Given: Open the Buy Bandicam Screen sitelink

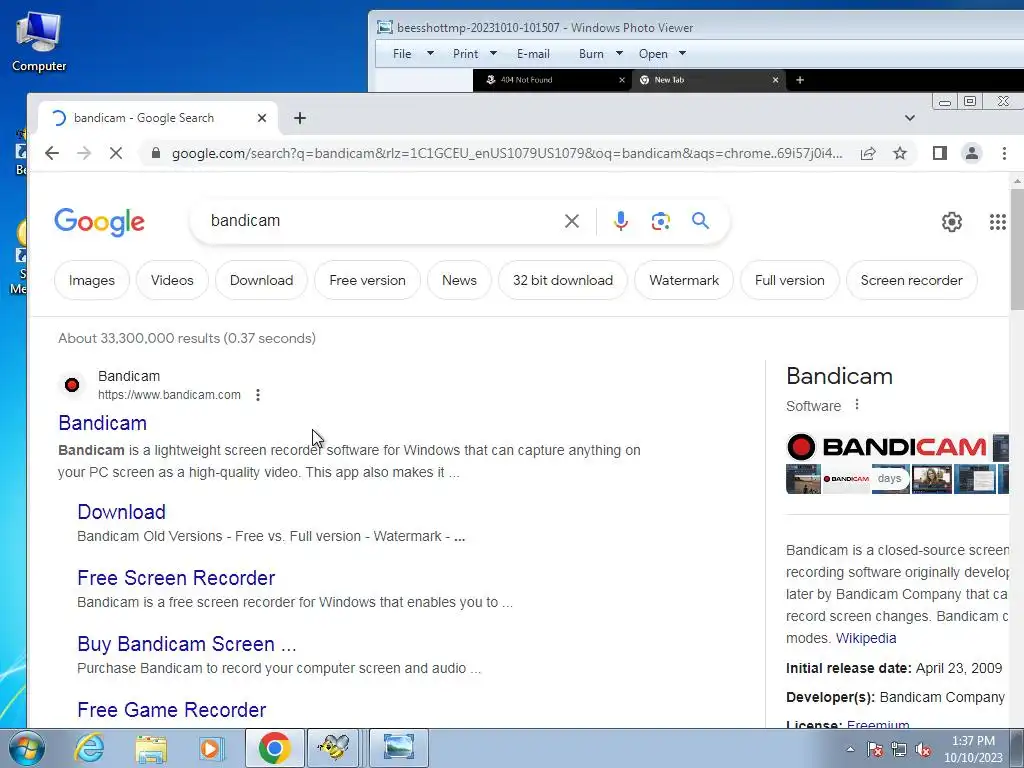Looking at the screenshot, I should click(187, 644).
